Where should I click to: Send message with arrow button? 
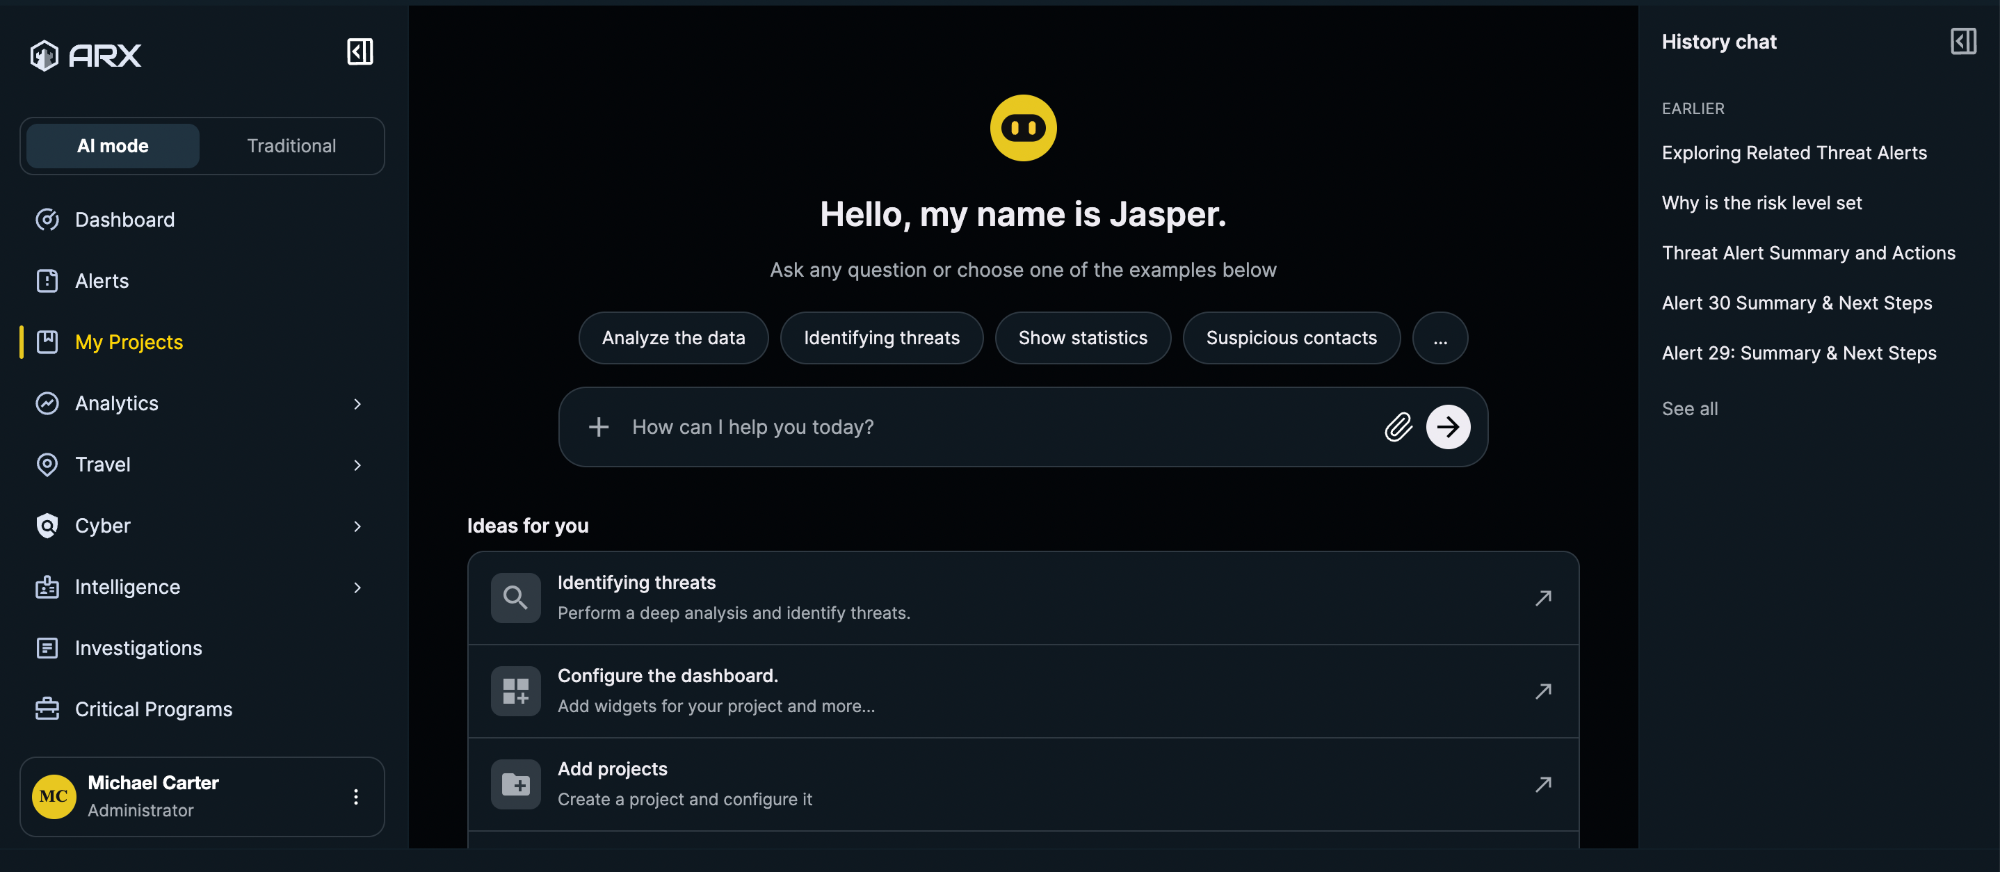coord(1448,427)
